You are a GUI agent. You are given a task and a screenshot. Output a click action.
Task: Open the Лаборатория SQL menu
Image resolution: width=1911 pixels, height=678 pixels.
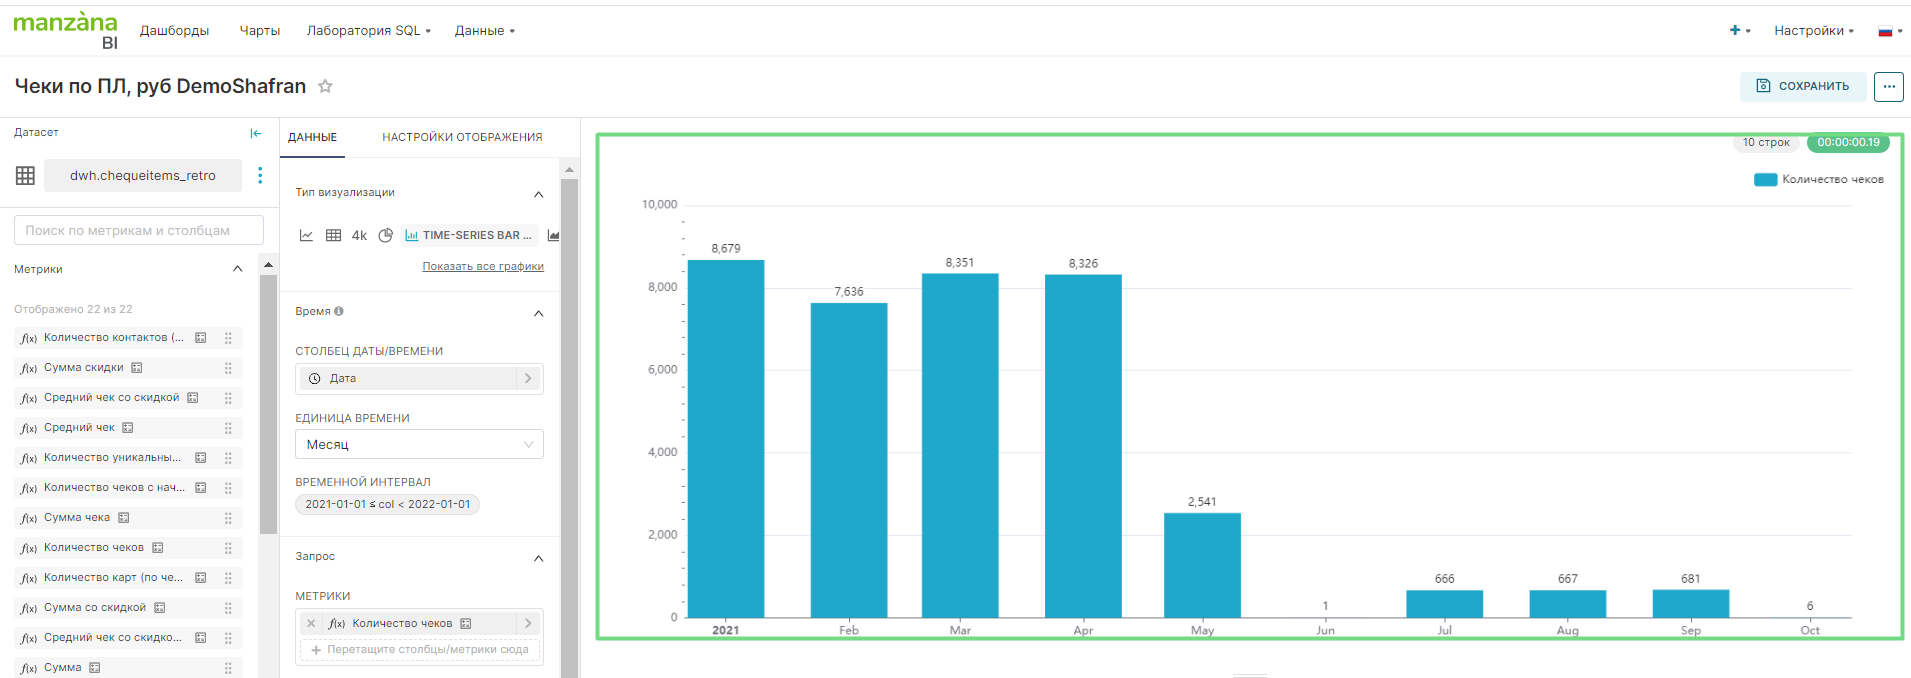click(x=368, y=31)
